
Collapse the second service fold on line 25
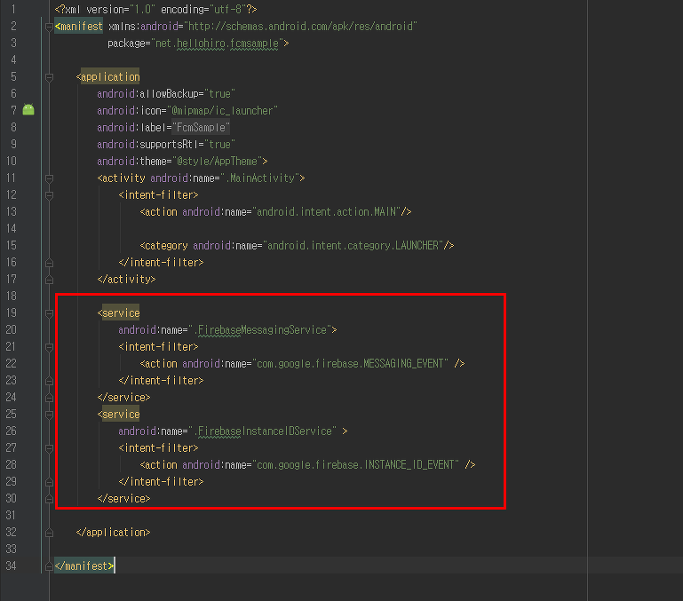49,415
